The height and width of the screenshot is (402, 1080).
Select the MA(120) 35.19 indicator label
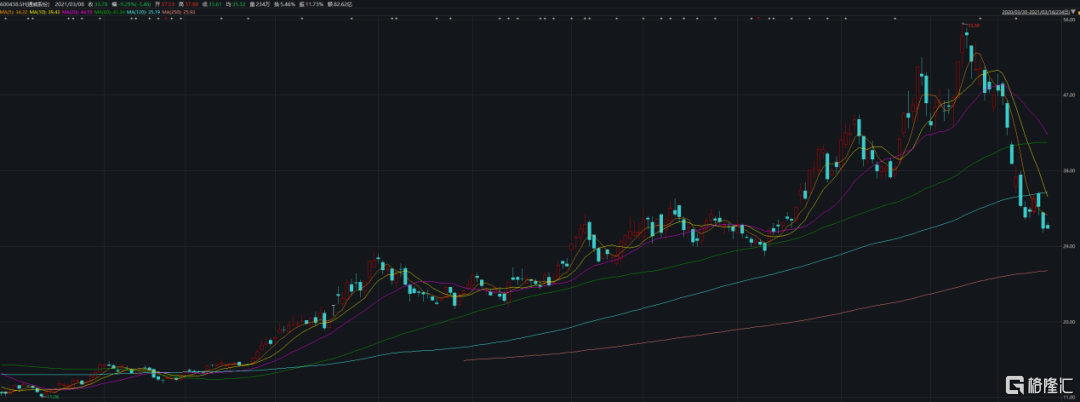143,12
